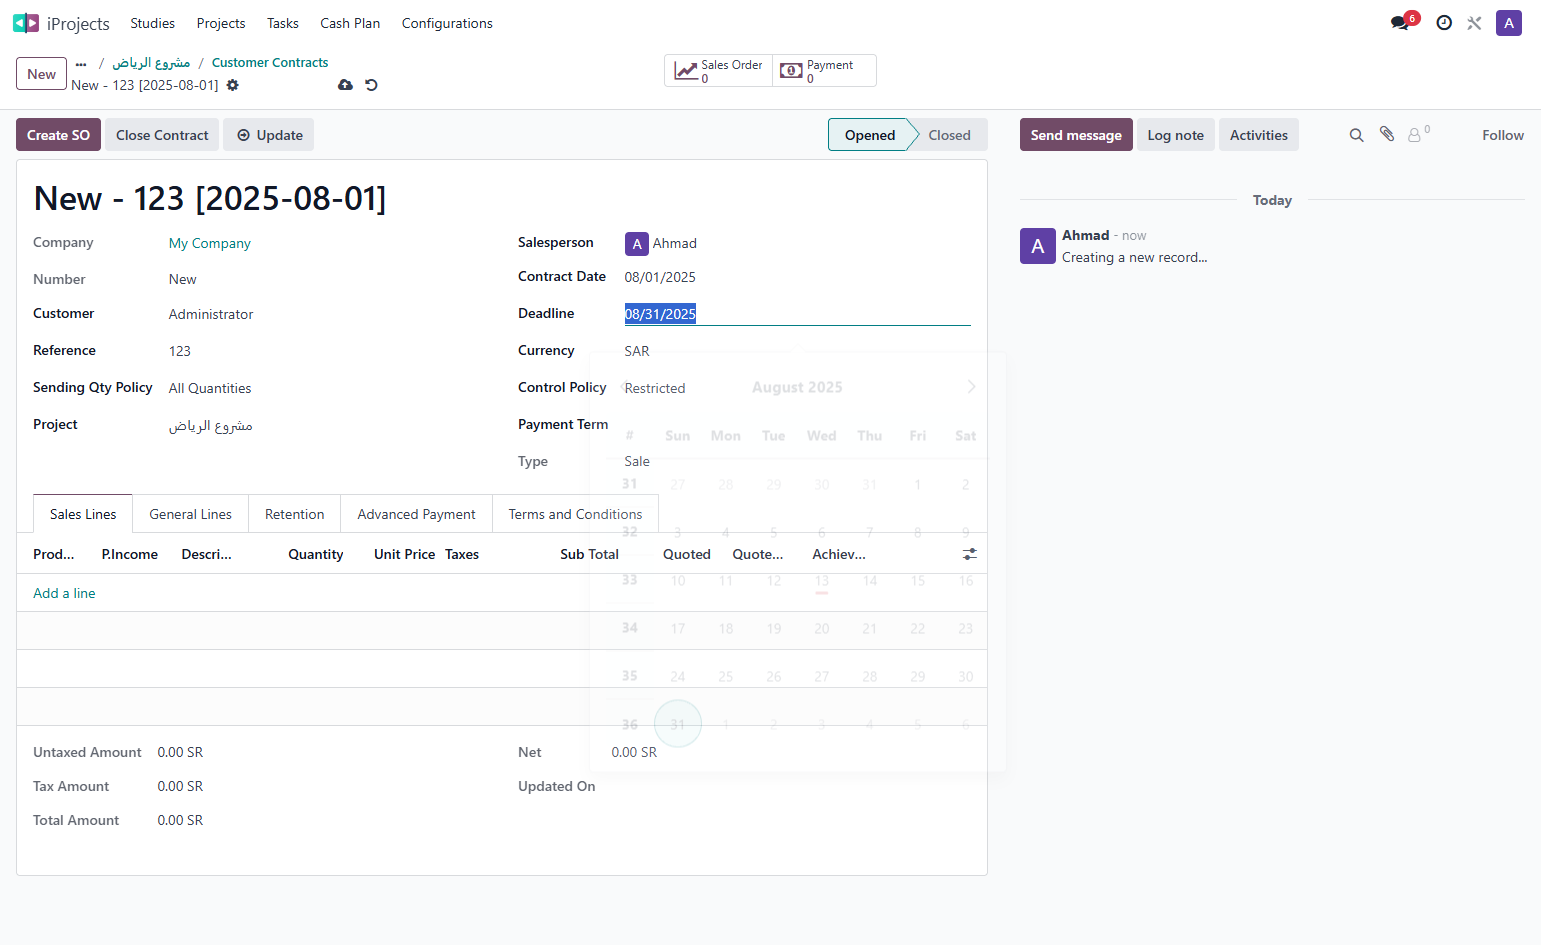Expand breadcrumb ellipsis menu
Viewport: 1541px width, 945px height.
81,63
